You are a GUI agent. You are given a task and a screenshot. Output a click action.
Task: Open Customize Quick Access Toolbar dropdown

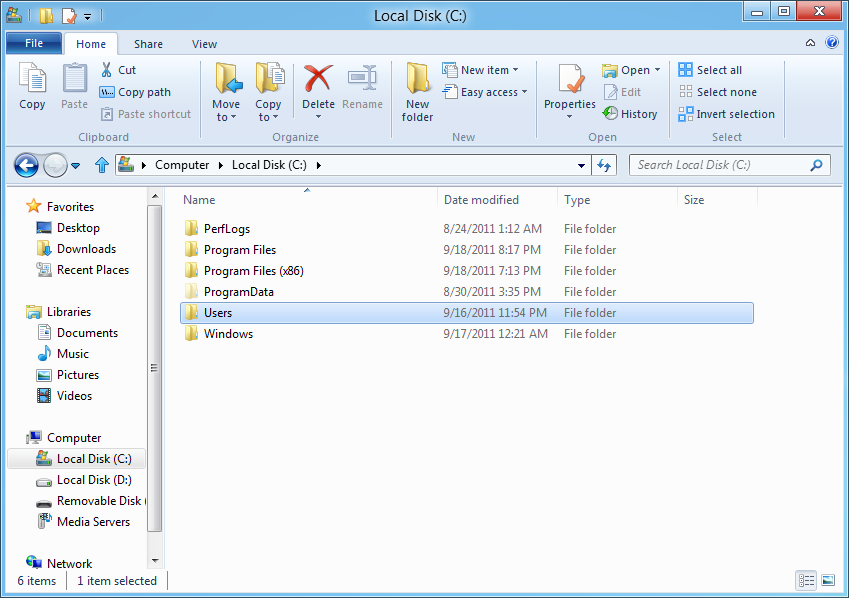(88, 17)
